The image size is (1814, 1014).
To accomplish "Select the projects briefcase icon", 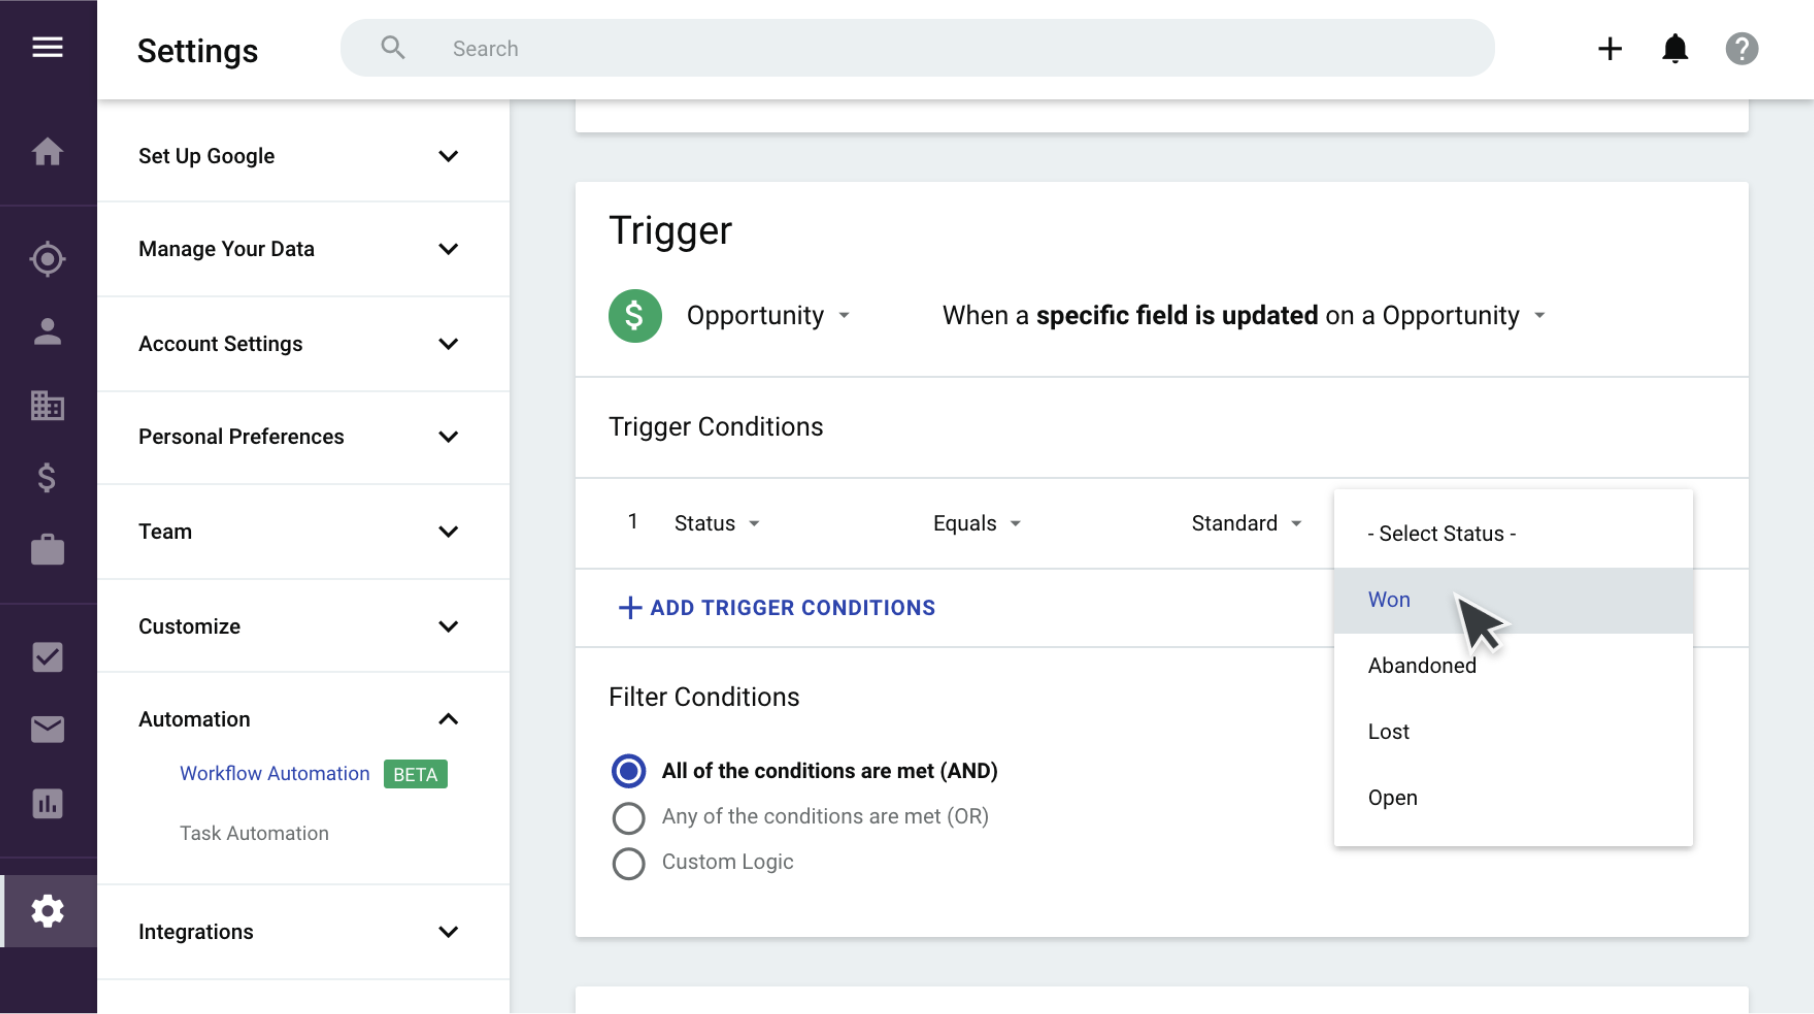I will coord(47,549).
